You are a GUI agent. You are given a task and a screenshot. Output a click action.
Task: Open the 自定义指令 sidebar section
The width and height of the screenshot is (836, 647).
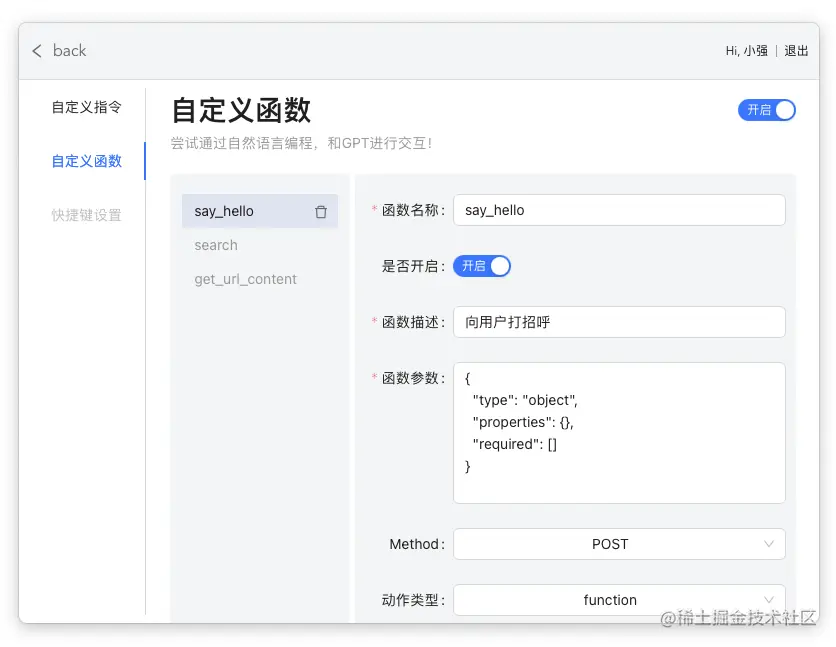tap(86, 107)
